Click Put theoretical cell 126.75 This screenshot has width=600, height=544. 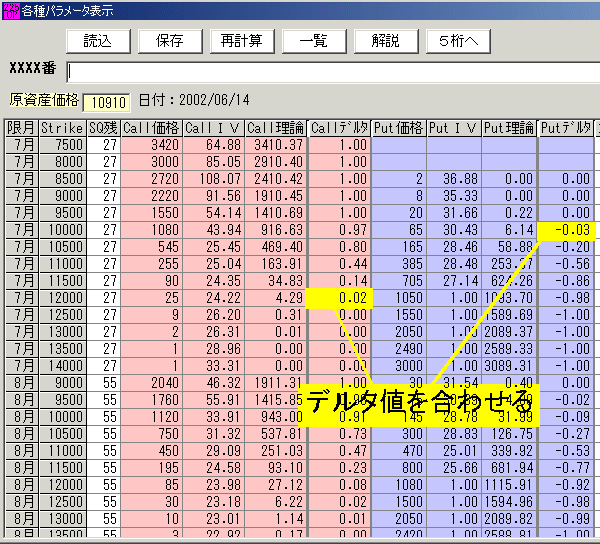pos(509,434)
